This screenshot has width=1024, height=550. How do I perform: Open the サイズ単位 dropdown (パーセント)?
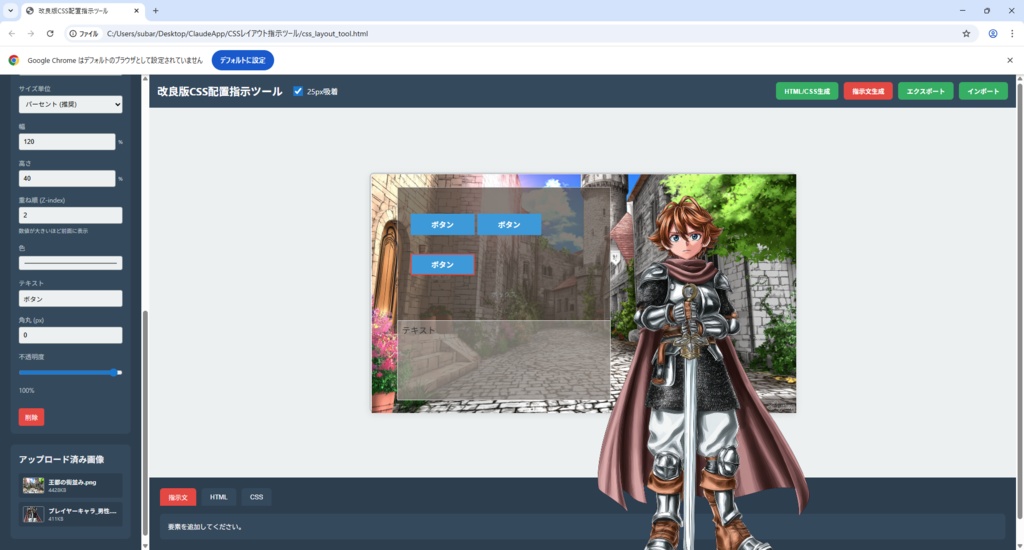point(71,105)
